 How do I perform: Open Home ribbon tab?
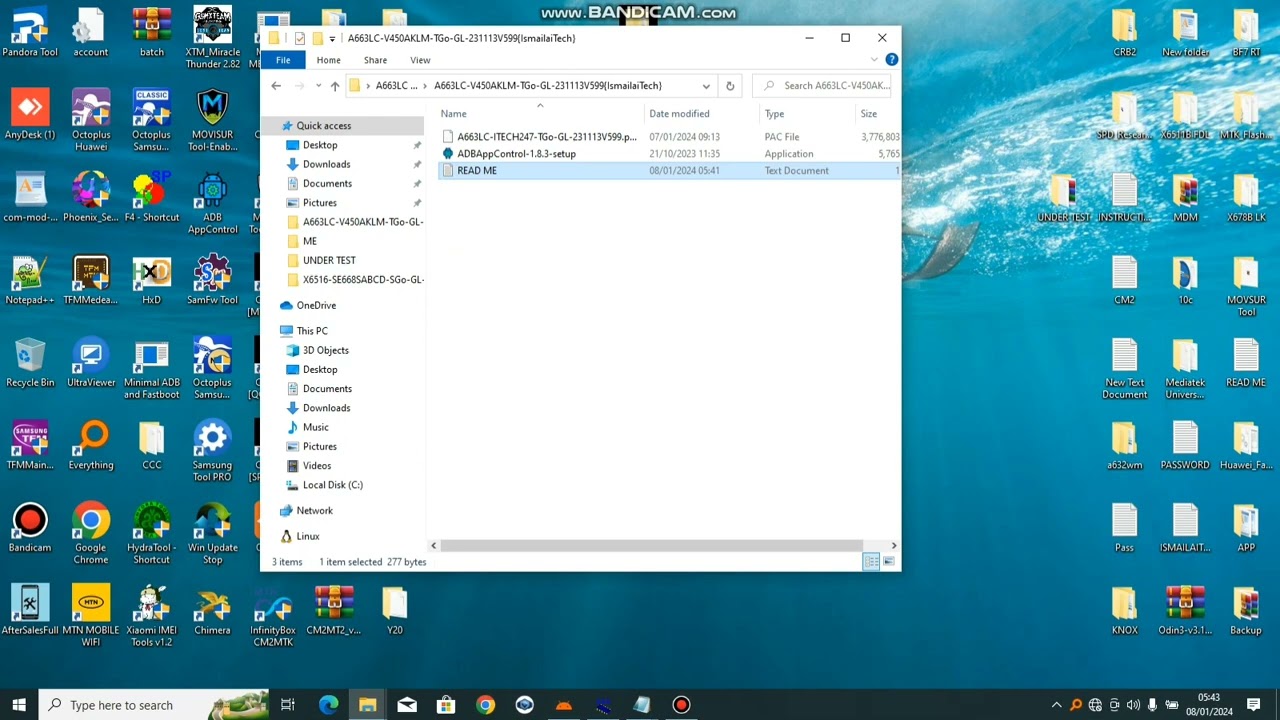(328, 60)
